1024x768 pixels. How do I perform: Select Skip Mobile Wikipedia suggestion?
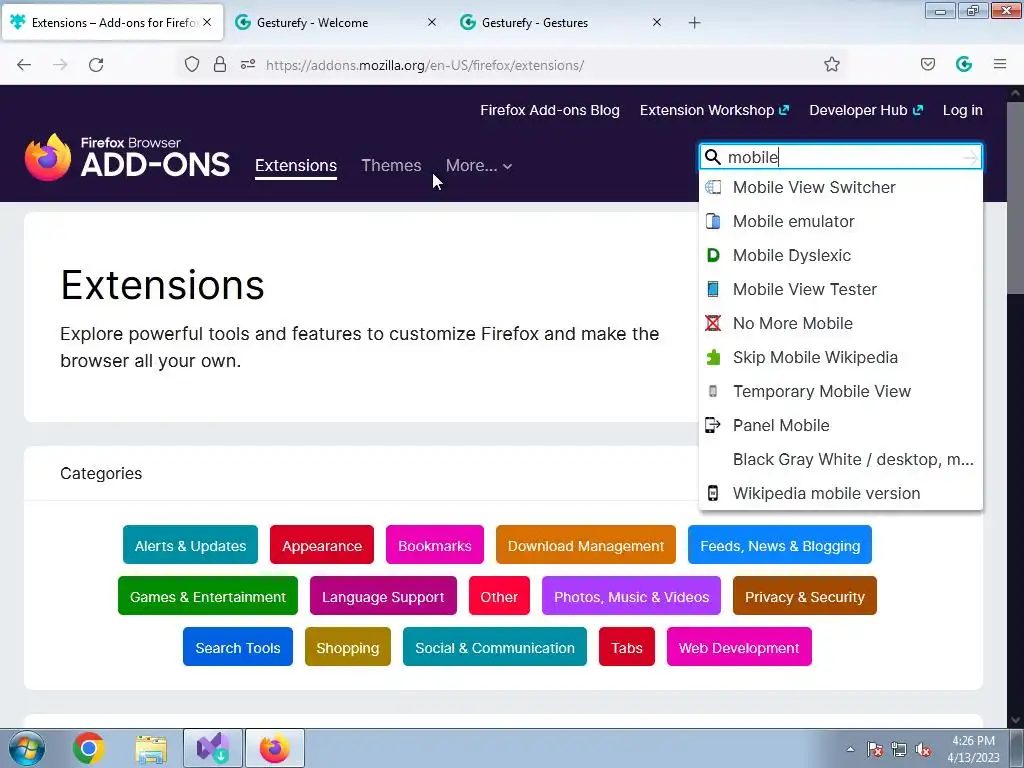click(840, 357)
